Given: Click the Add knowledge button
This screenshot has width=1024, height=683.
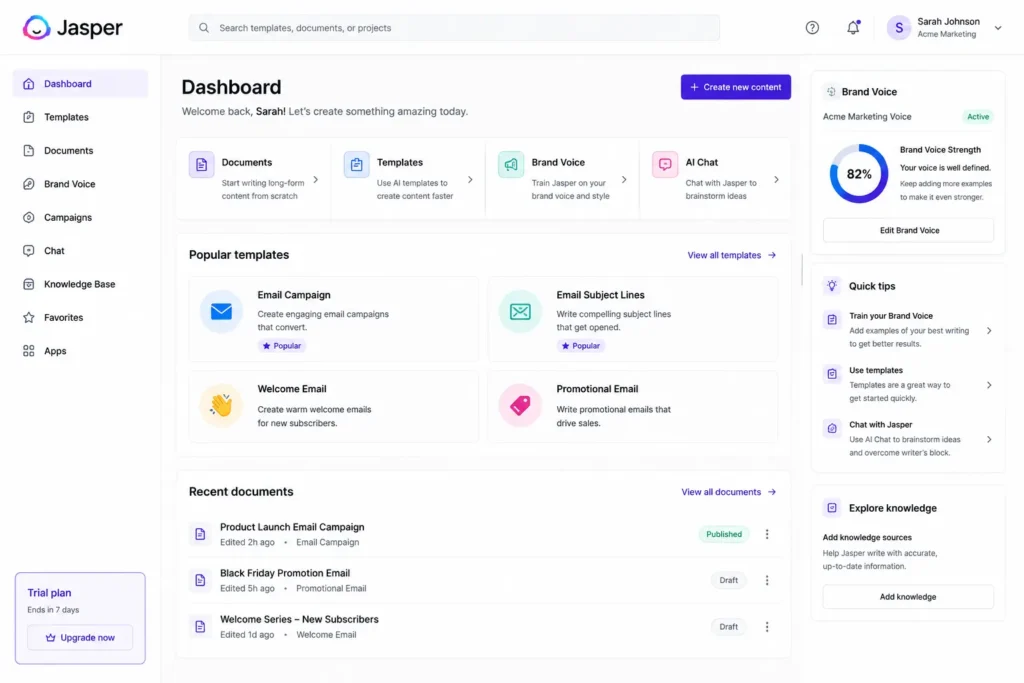Looking at the screenshot, I should (908, 597).
